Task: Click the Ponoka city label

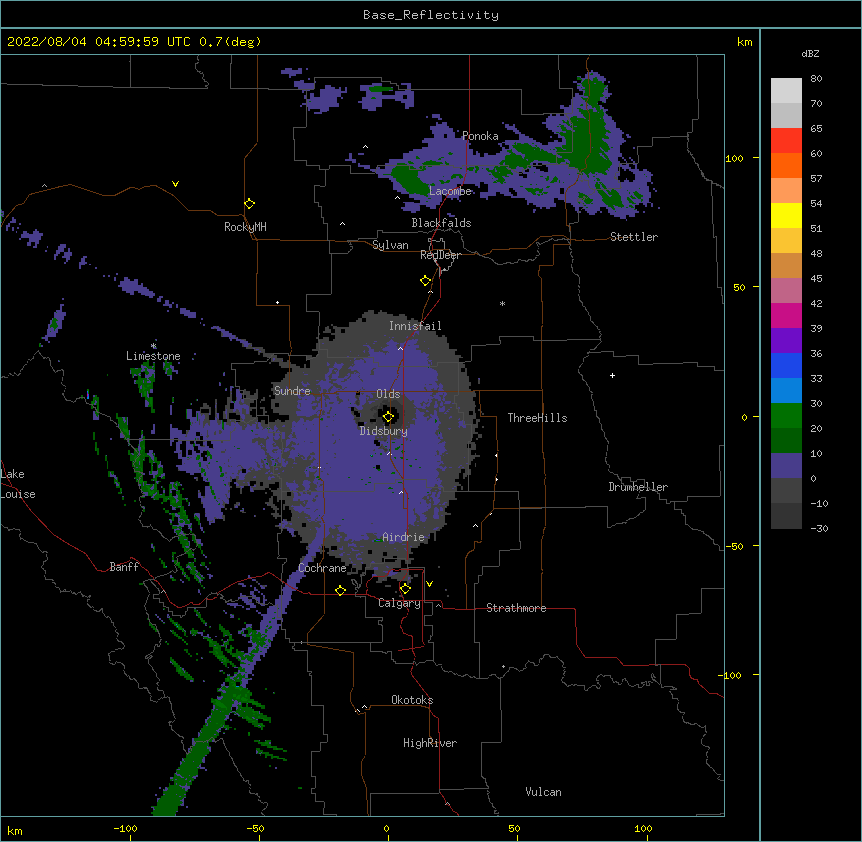Action: 480,136
